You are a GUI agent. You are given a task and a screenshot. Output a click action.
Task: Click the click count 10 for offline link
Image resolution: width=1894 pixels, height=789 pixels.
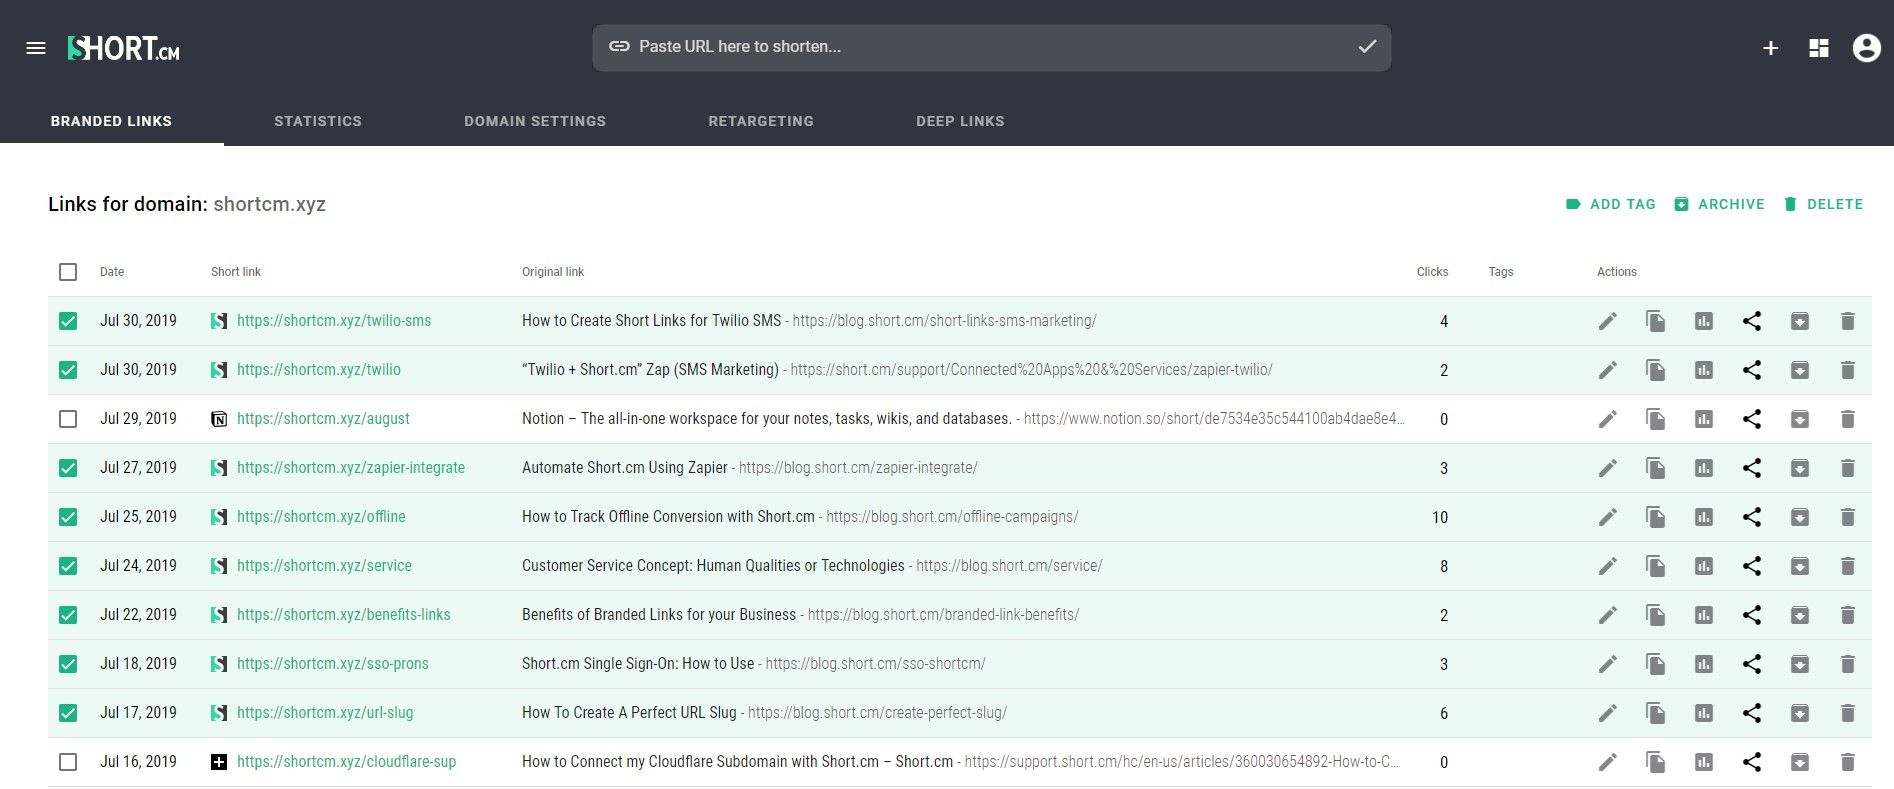point(1440,517)
